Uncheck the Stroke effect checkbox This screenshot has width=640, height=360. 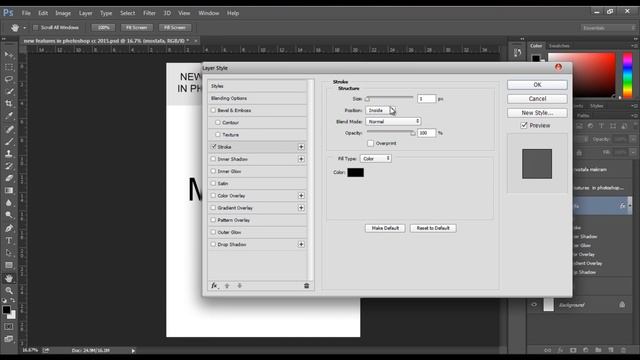tap(213, 147)
